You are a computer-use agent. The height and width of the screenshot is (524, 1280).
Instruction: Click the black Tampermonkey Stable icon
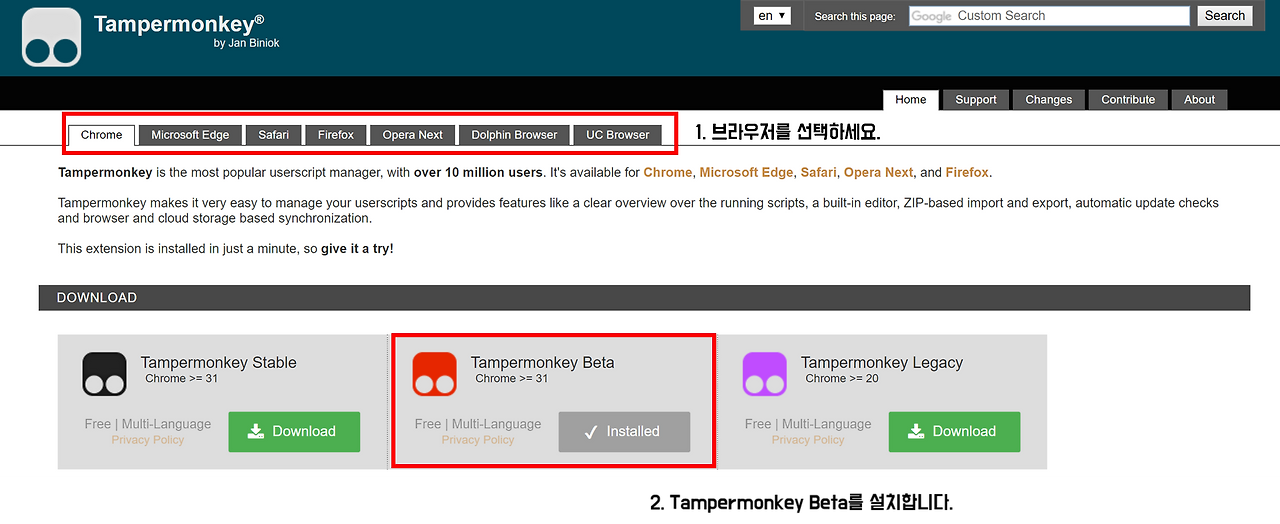click(105, 374)
